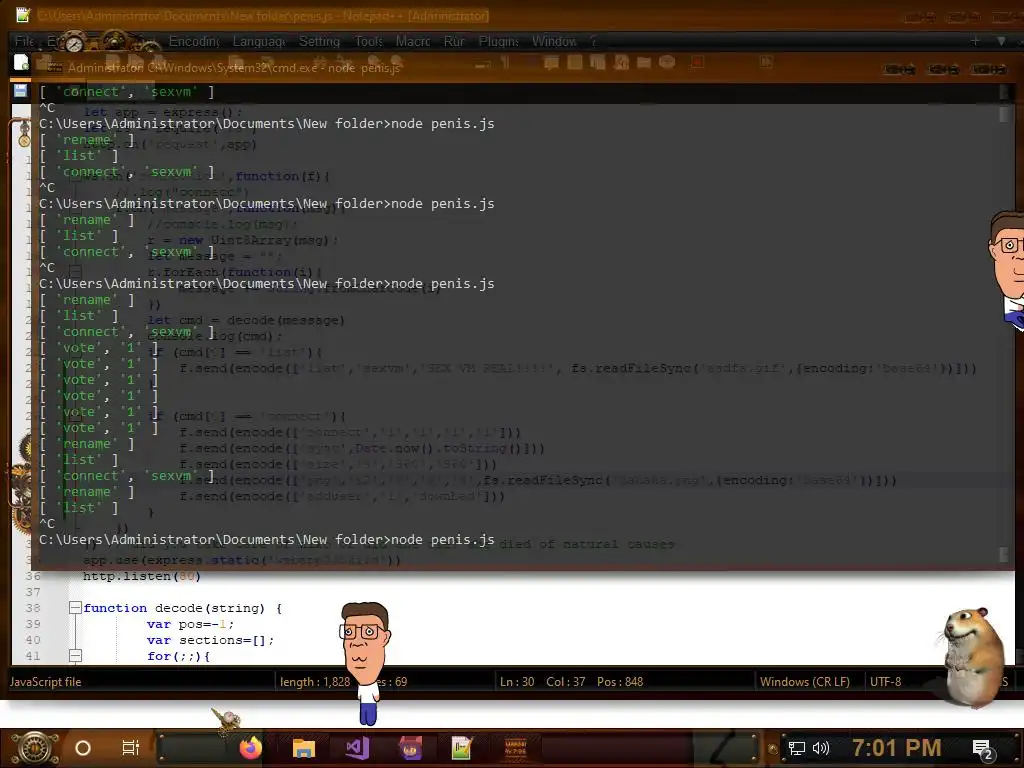Open the Plugins menu
The image size is (1024, 768).
coord(499,41)
